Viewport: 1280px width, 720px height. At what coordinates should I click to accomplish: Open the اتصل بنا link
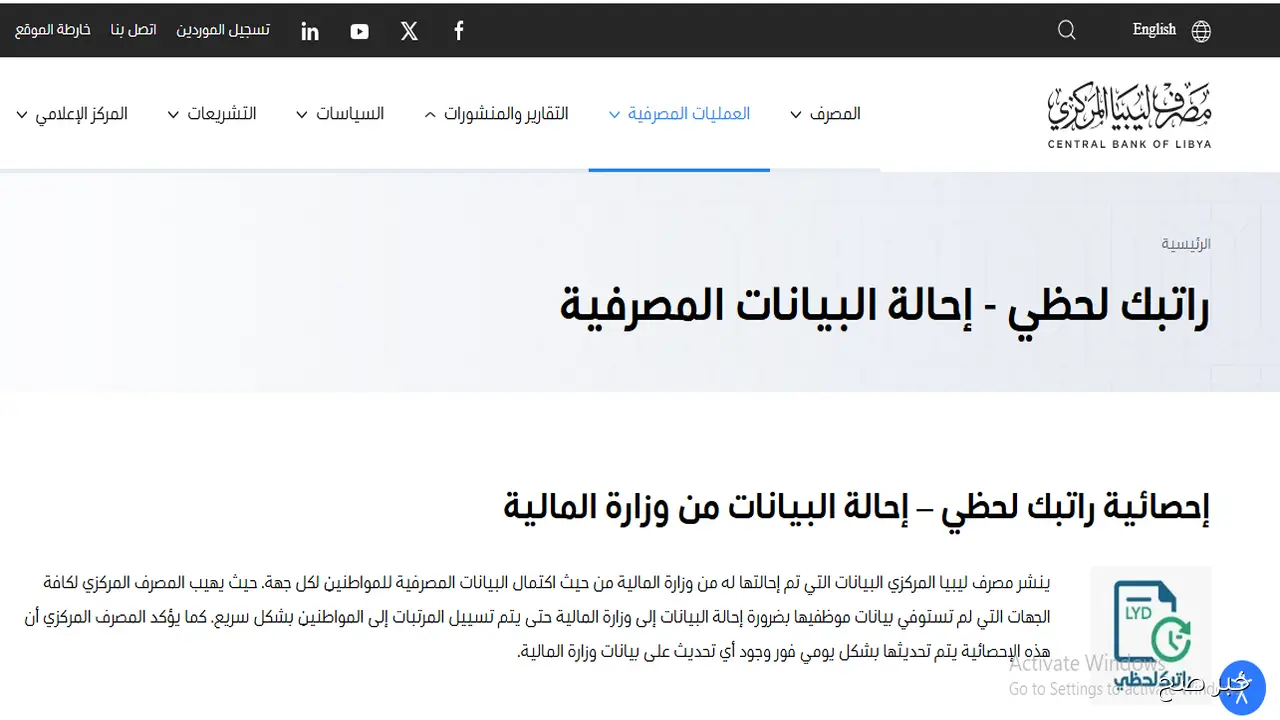coord(133,29)
